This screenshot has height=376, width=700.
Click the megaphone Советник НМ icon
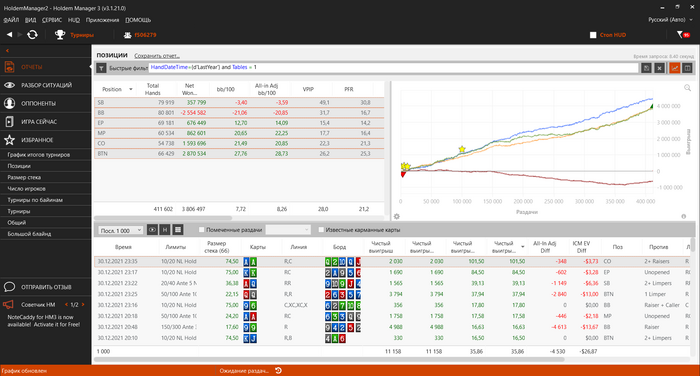coord(8,305)
